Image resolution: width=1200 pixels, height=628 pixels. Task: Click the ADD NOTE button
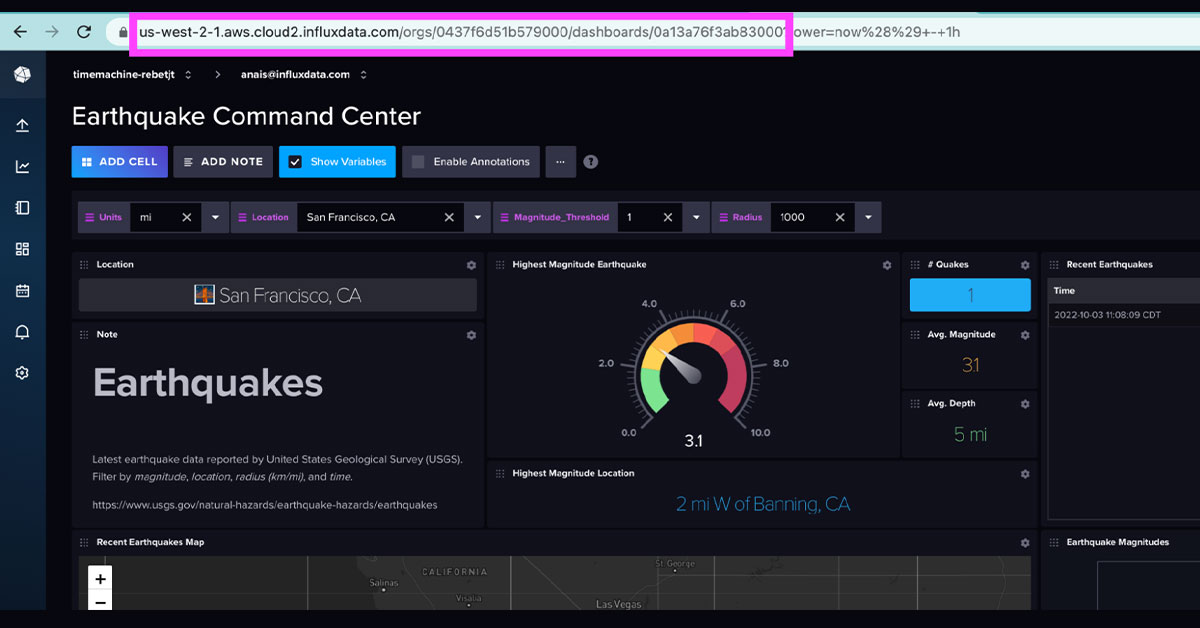tap(223, 162)
